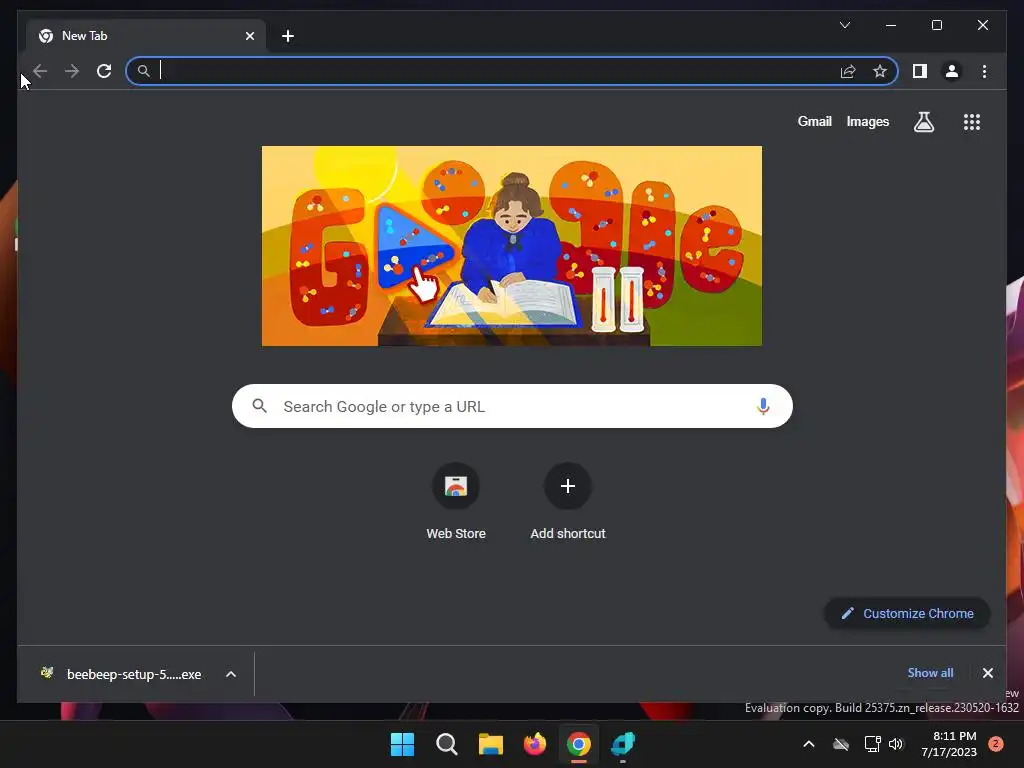Click the Chrome taskbar icon
The image size is (1024, 768).
coord(579,744)
